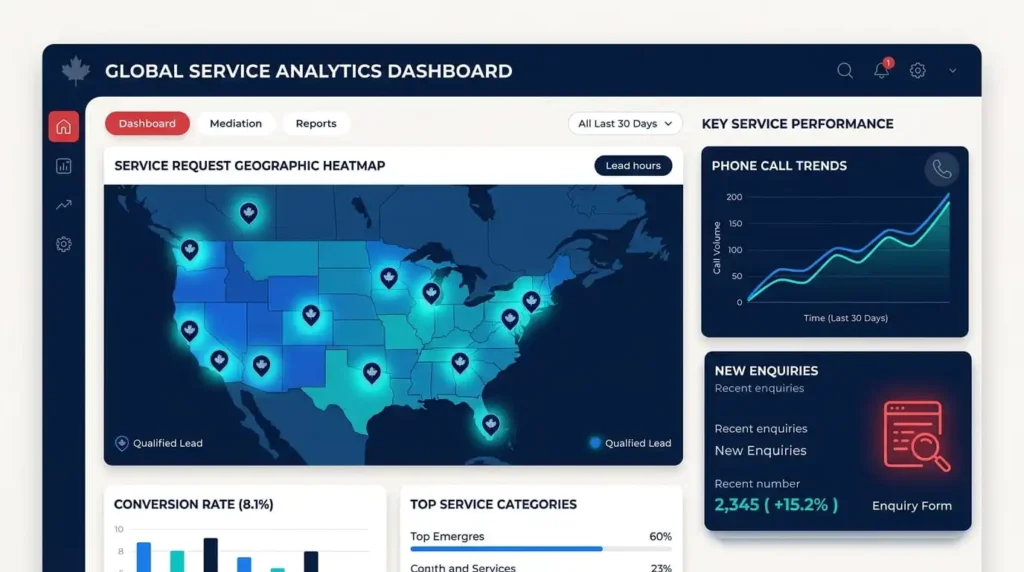Select the map pin in Canada
The width and height of the screenshot is (1024, 572).
[x=248, y=213]
